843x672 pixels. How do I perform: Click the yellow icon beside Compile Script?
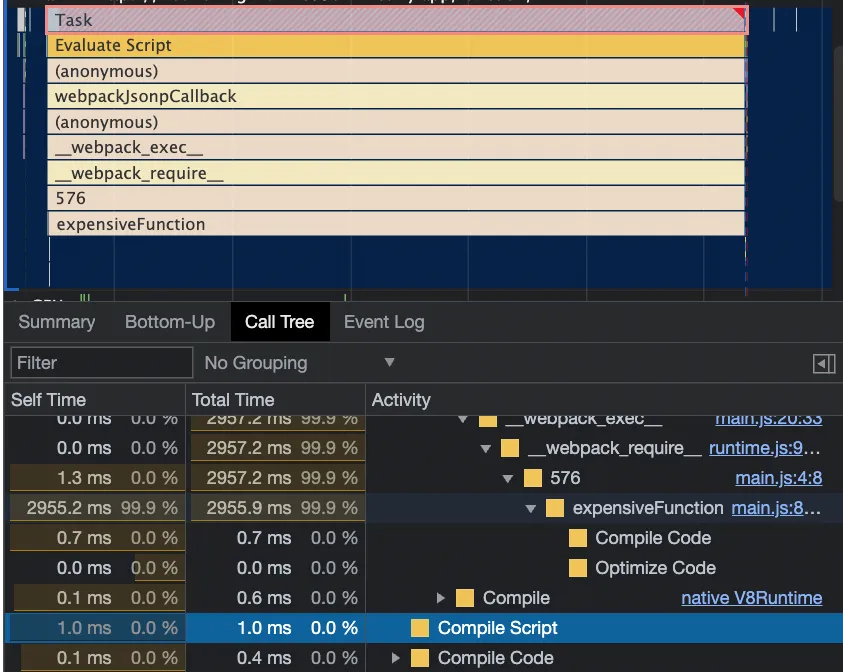[x=419, y=628]
